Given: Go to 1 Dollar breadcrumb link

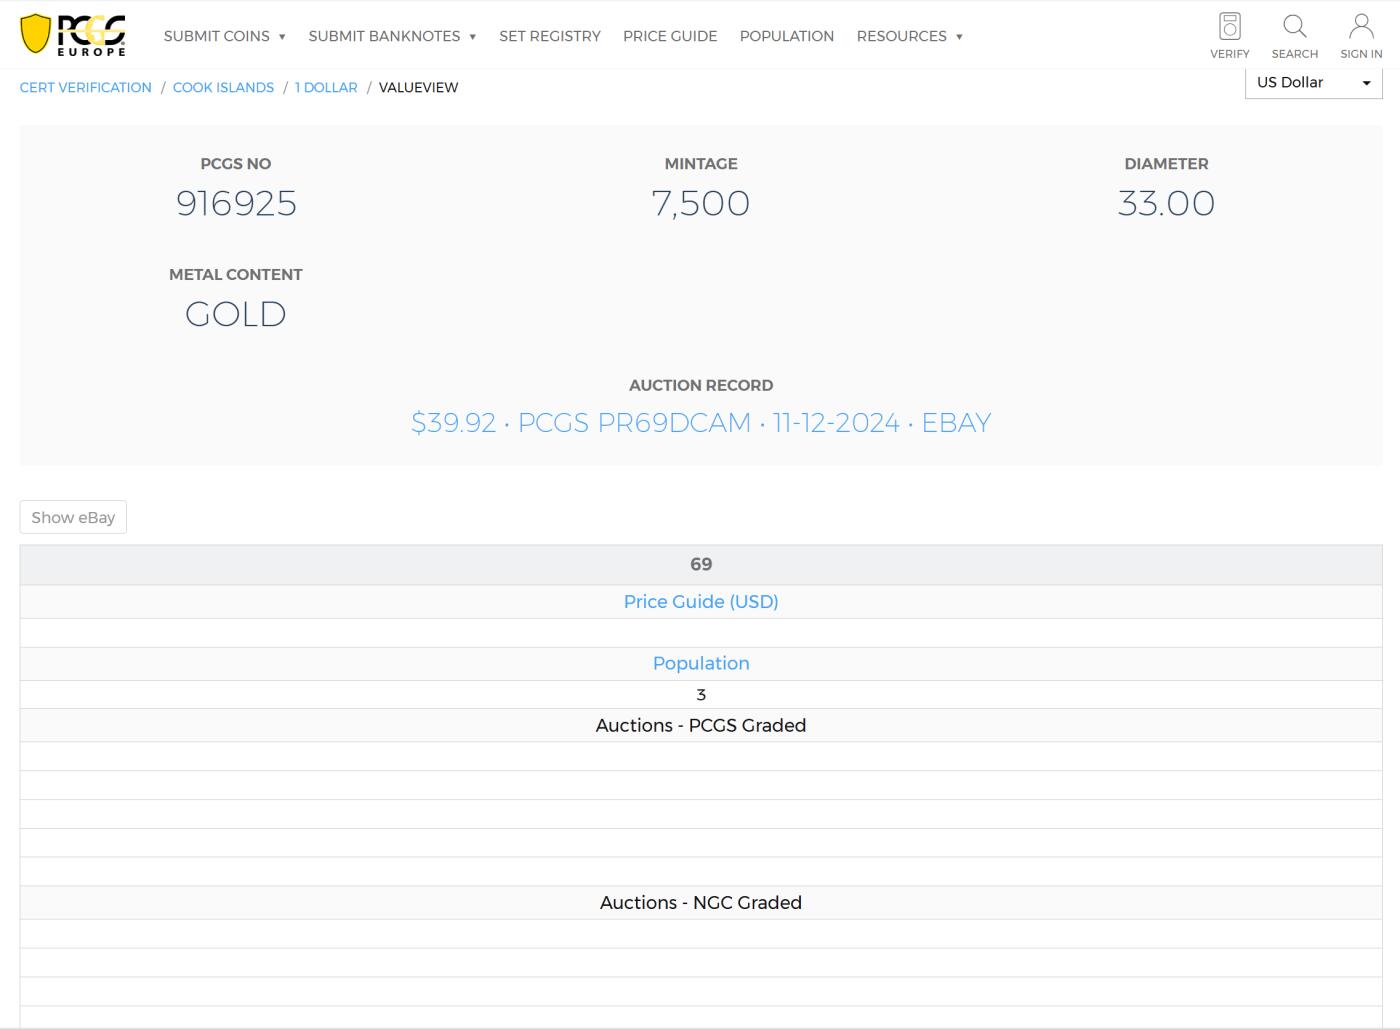Looking at the screenshot, I should pyautogui.click(x=326, y=88).
